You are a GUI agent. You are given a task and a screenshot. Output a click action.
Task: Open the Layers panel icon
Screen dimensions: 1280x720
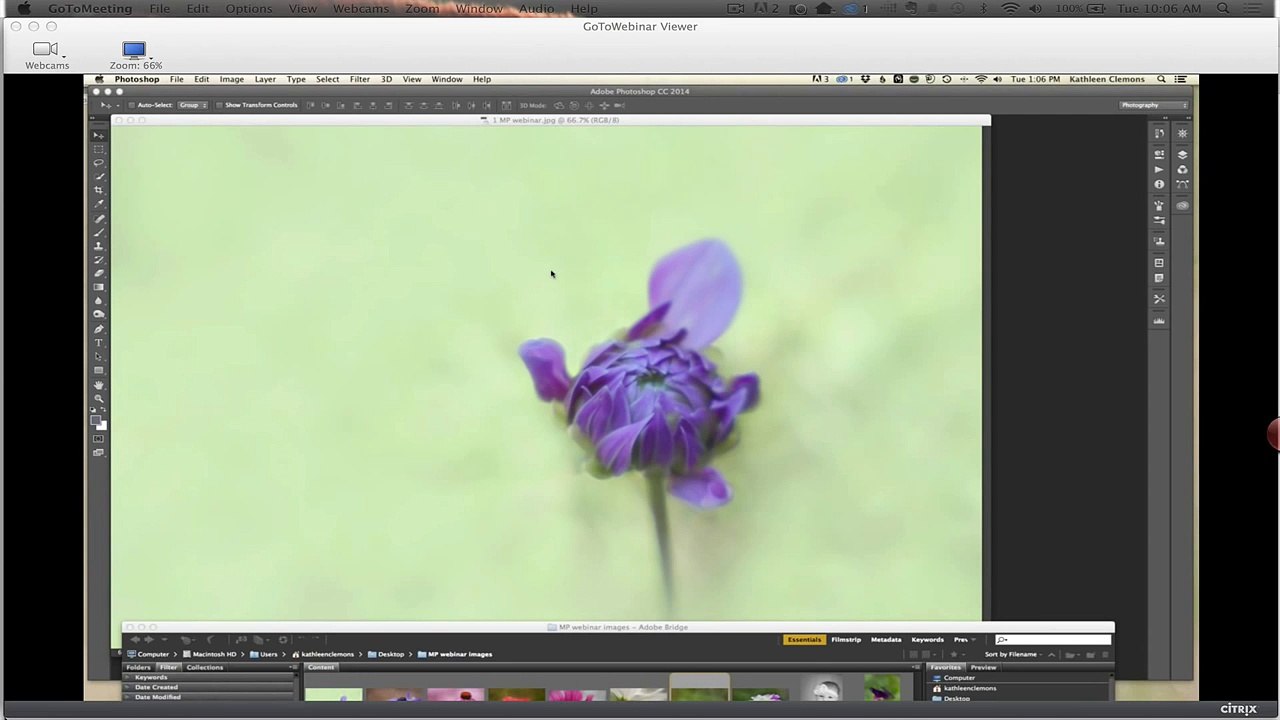pyautogui.click(x=1182, y=155)
